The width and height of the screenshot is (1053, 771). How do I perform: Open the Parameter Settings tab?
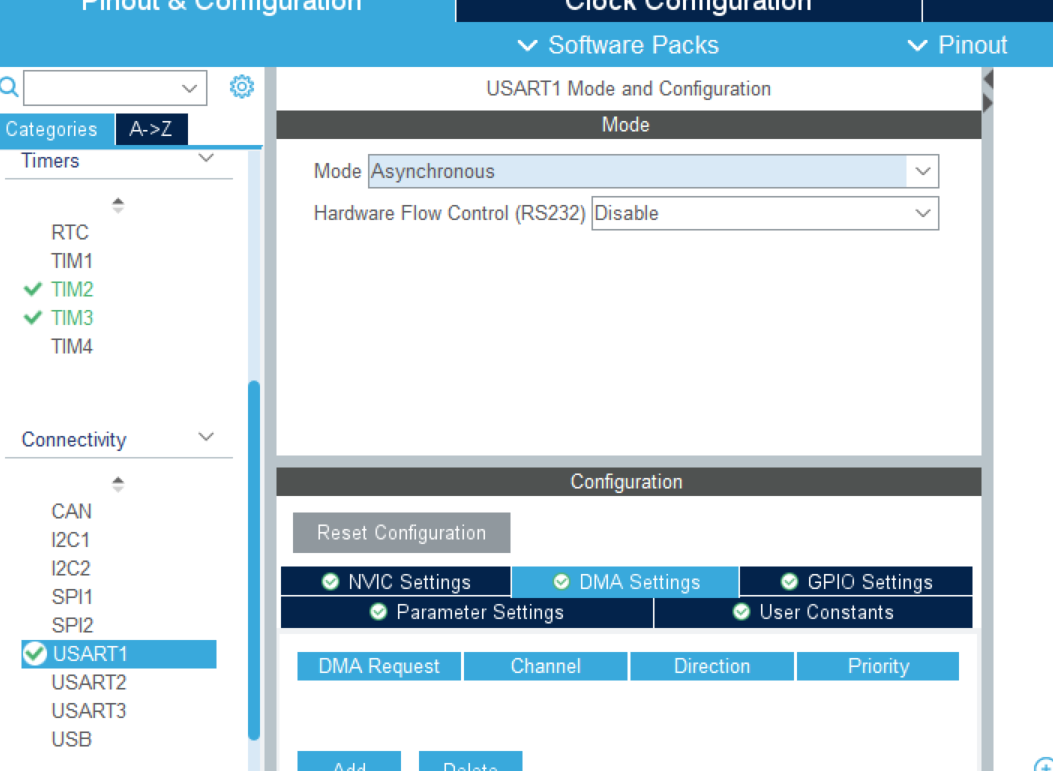pyautogui.click(x=467, y=613)
